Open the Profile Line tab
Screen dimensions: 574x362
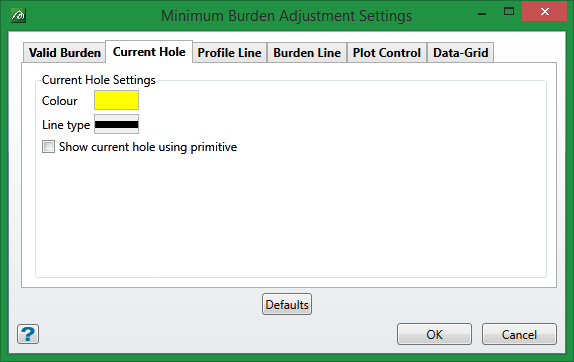[230, 53]
